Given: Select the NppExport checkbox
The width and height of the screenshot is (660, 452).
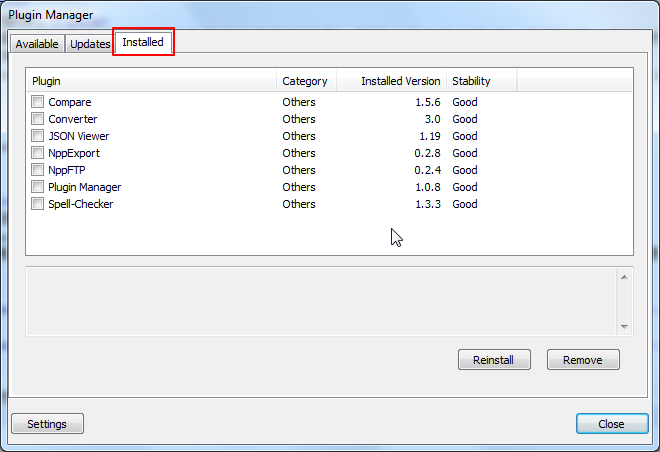Looking at the screenshot, I should [38, 153].
